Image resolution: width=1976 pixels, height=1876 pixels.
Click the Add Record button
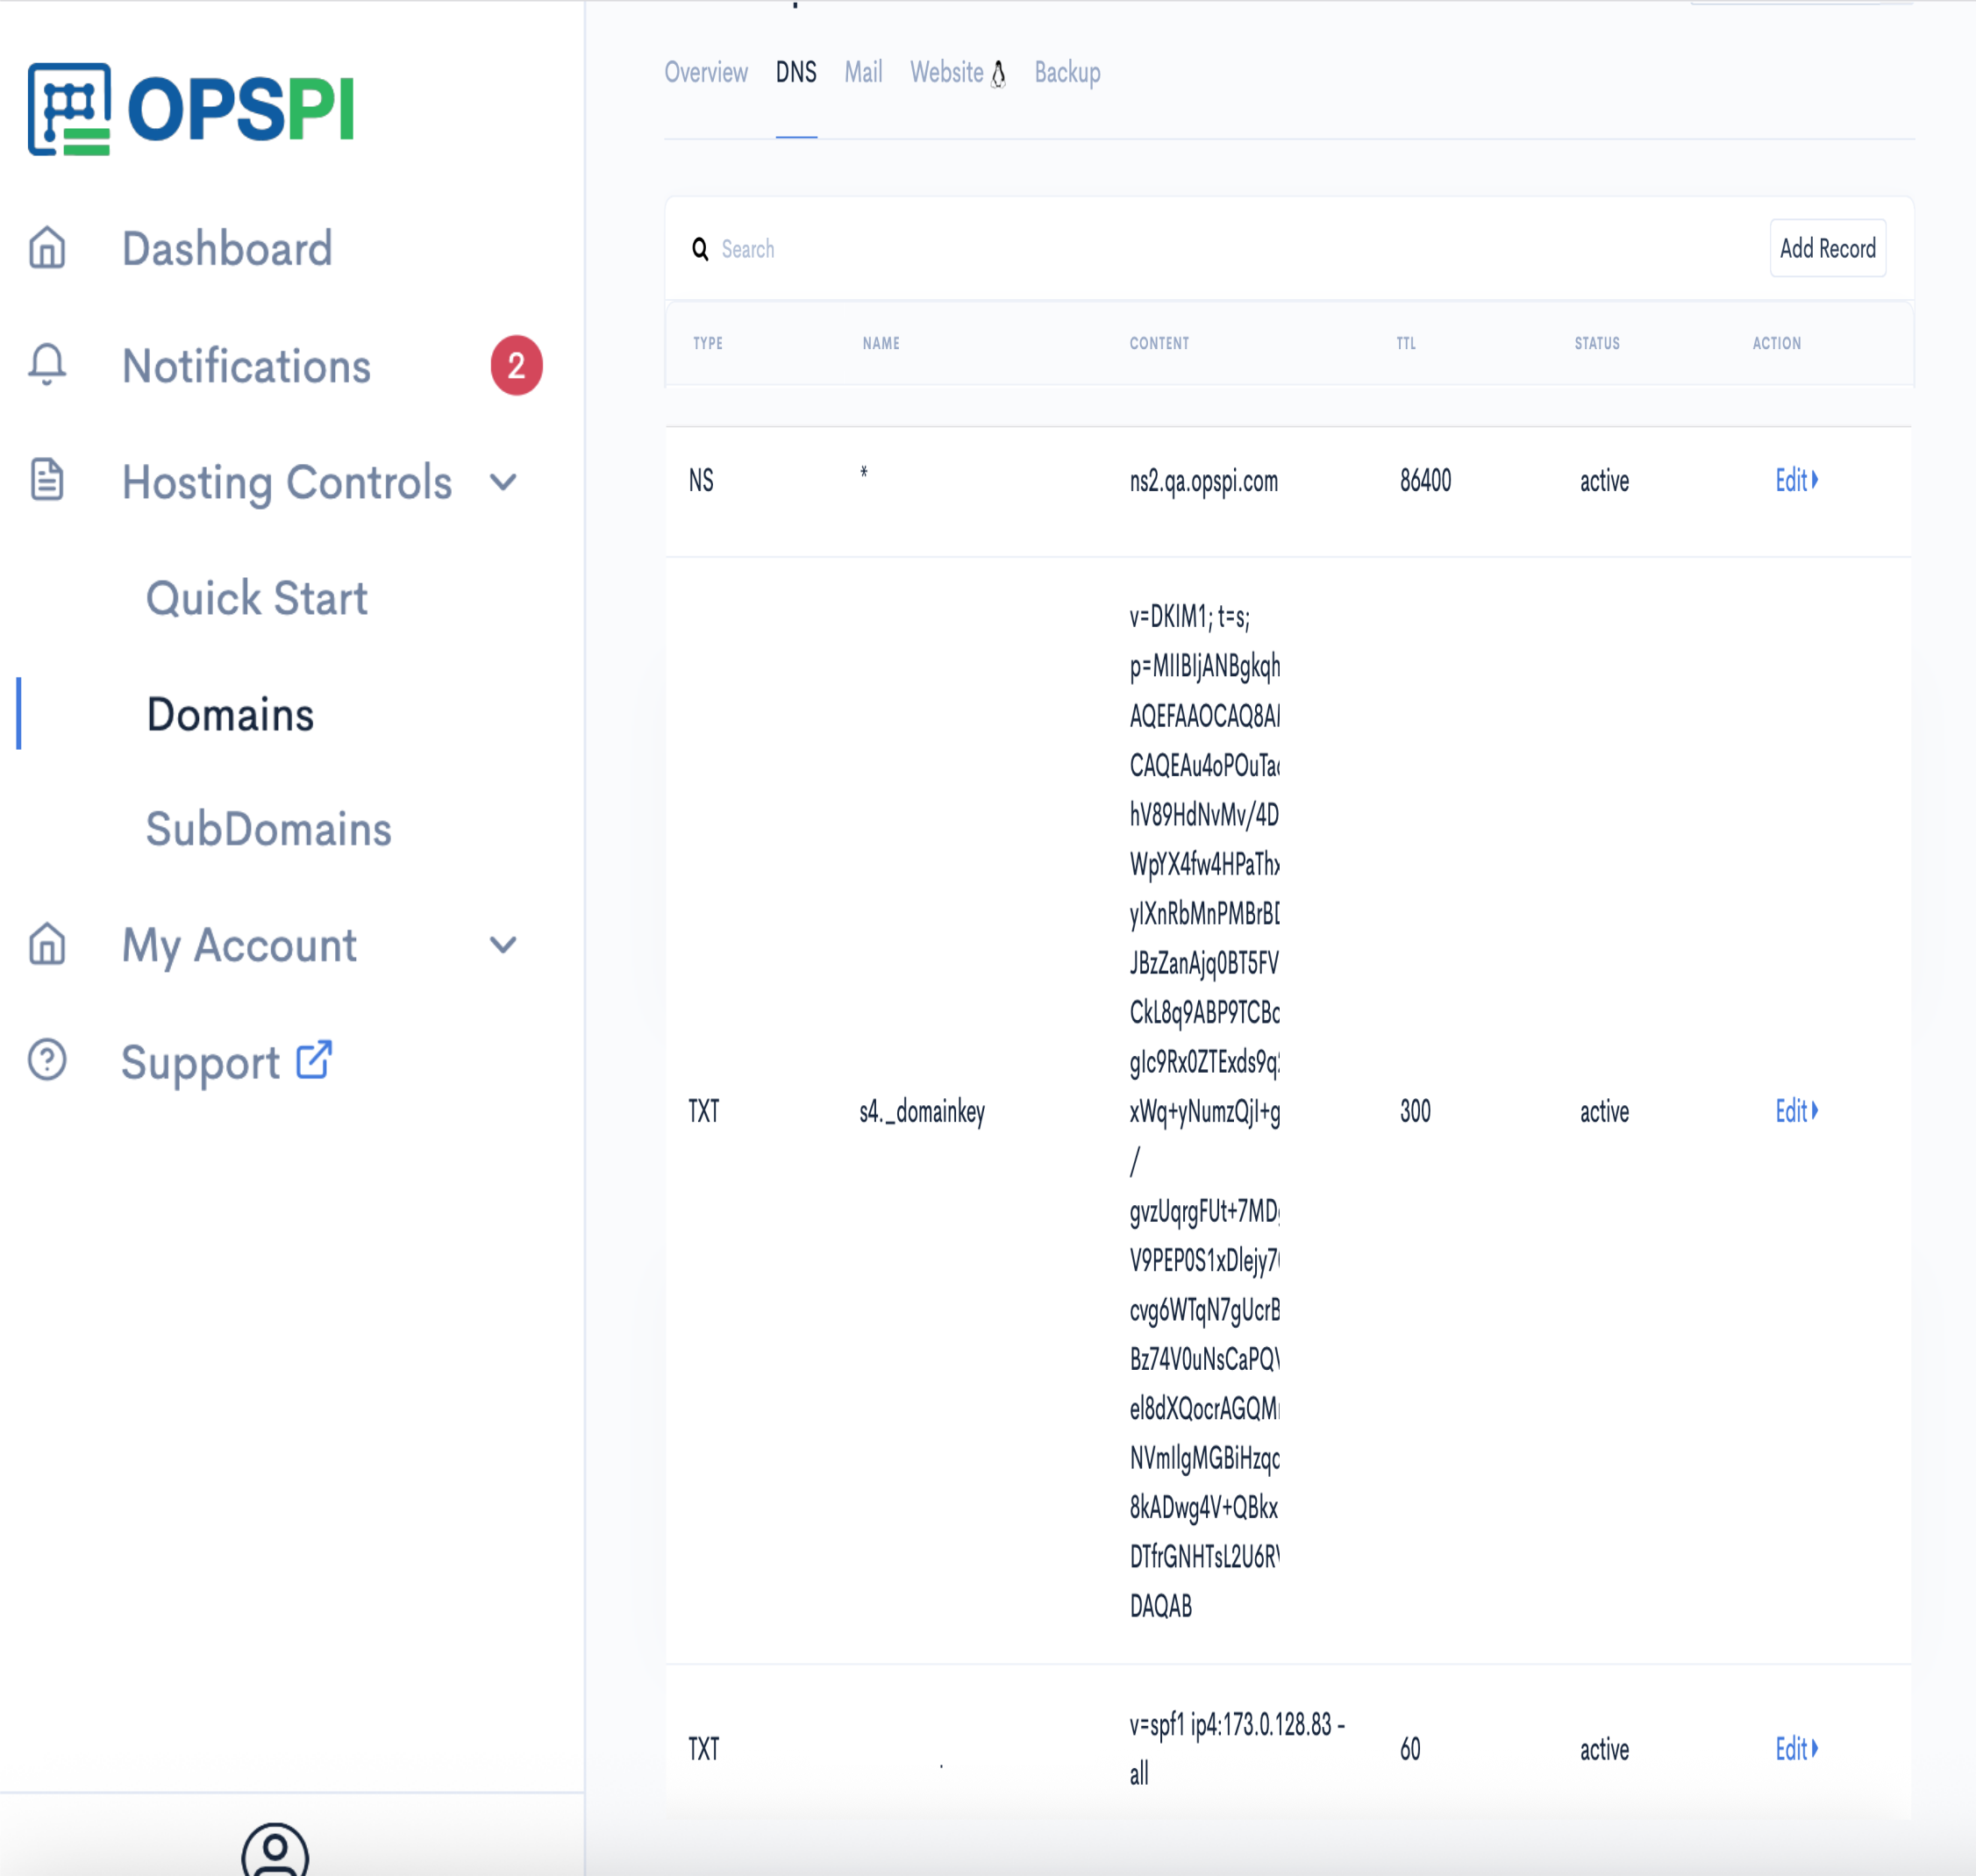1828,249
